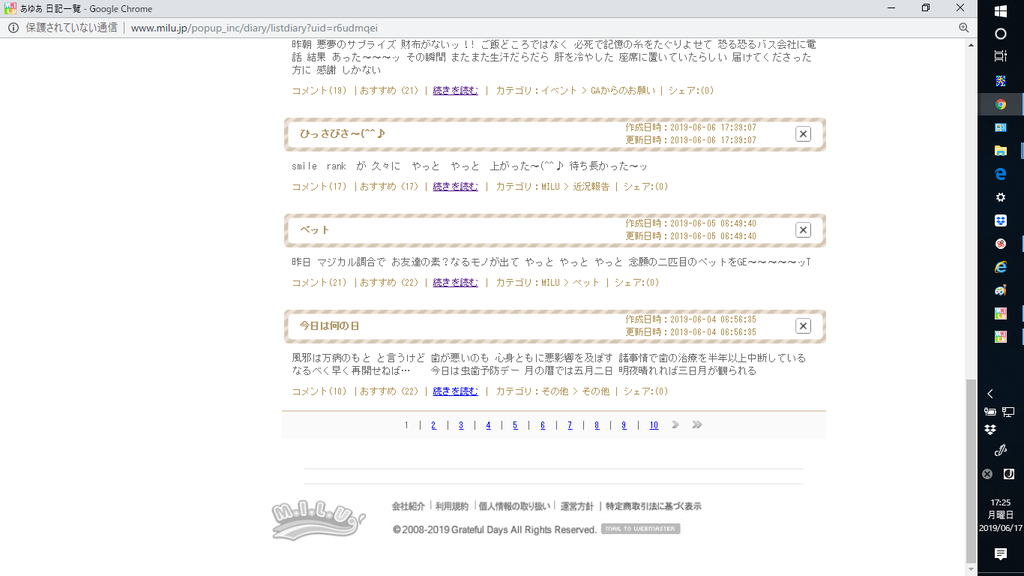Go to next page with single arrow
The image size is (1024, 576).
point(676,425)
